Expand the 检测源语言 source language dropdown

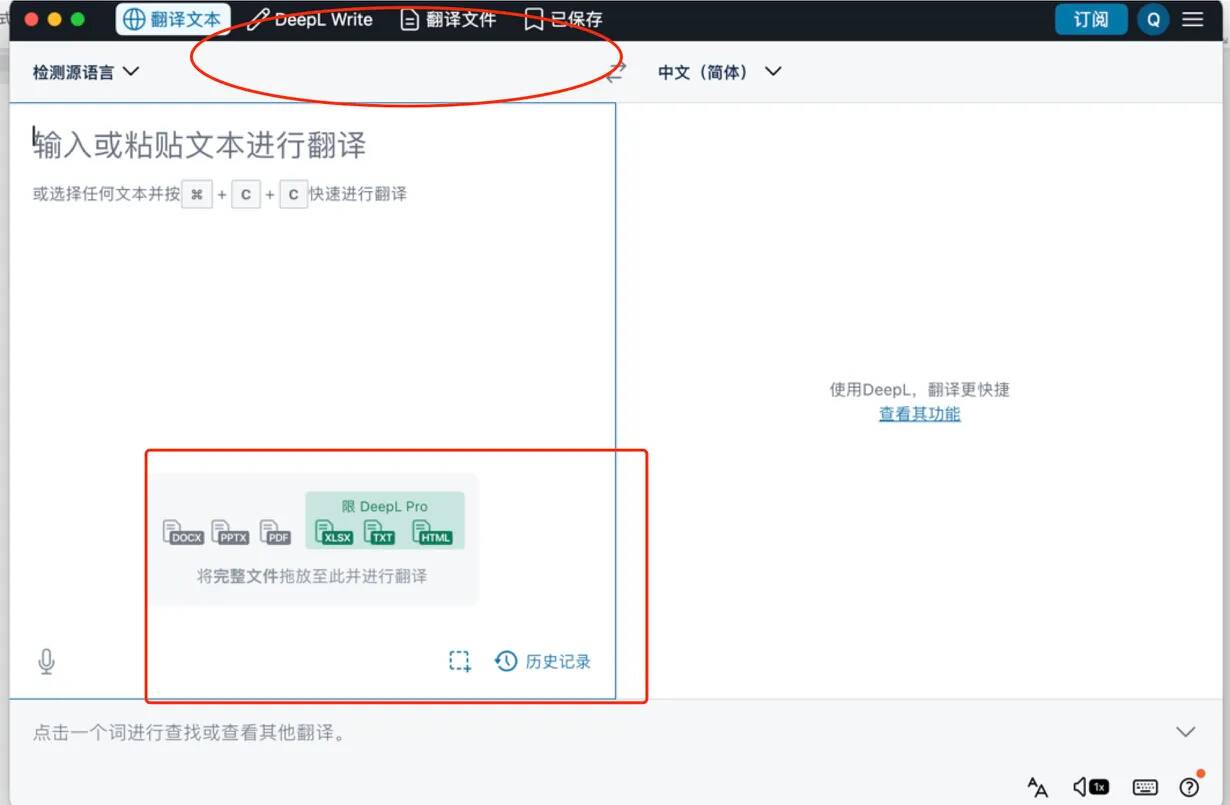click(86, 72)
